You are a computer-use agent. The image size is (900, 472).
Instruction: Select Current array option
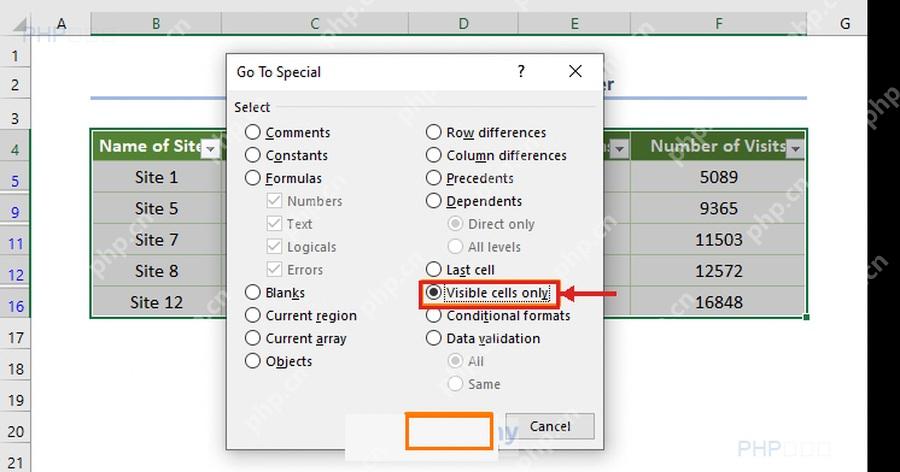coord(296,339)
